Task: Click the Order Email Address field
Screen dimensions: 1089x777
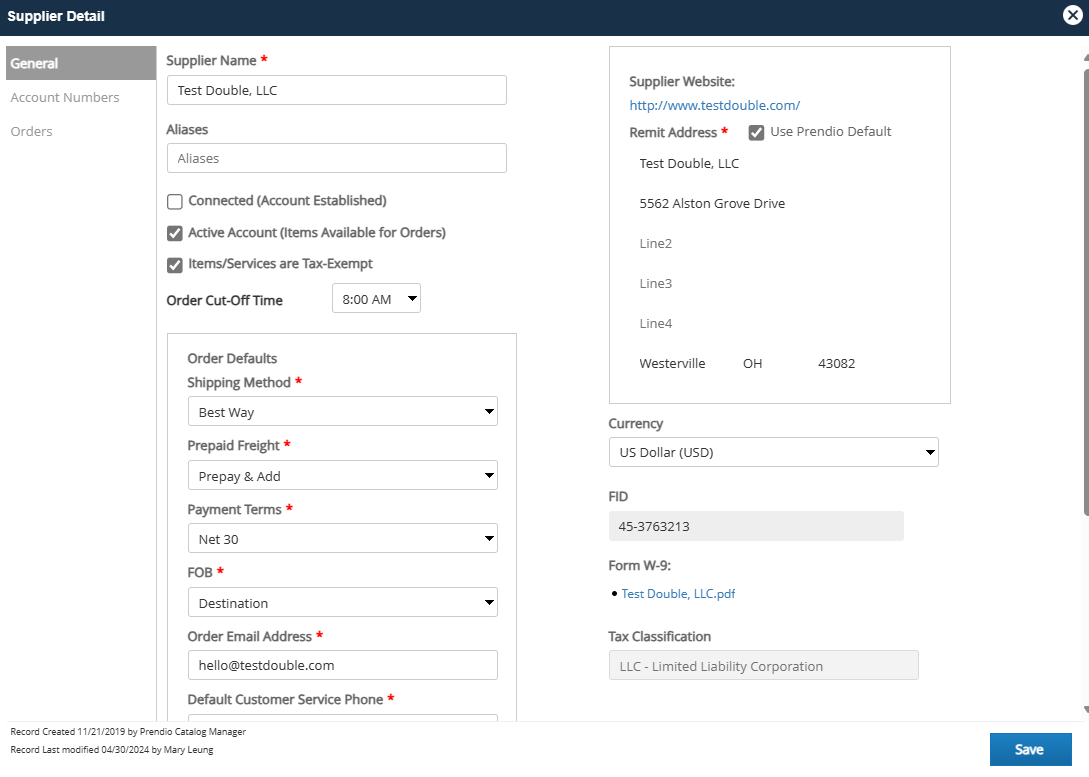Action: pyautogui.click(x=342, y=665)
